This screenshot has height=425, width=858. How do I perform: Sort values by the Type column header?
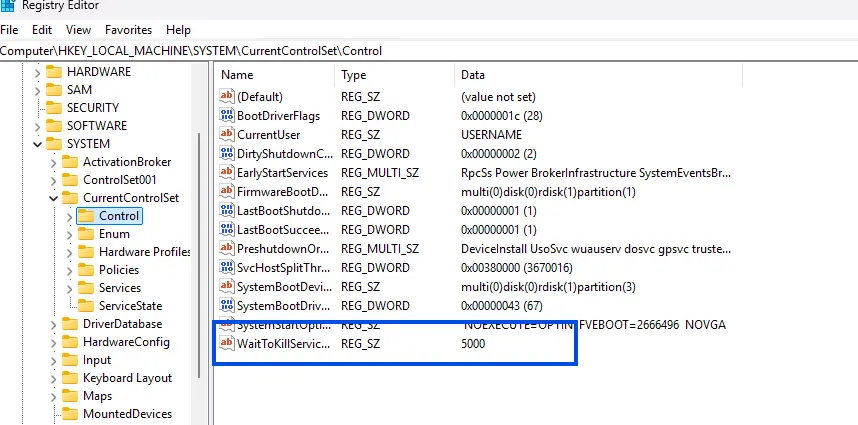point(354,75)
